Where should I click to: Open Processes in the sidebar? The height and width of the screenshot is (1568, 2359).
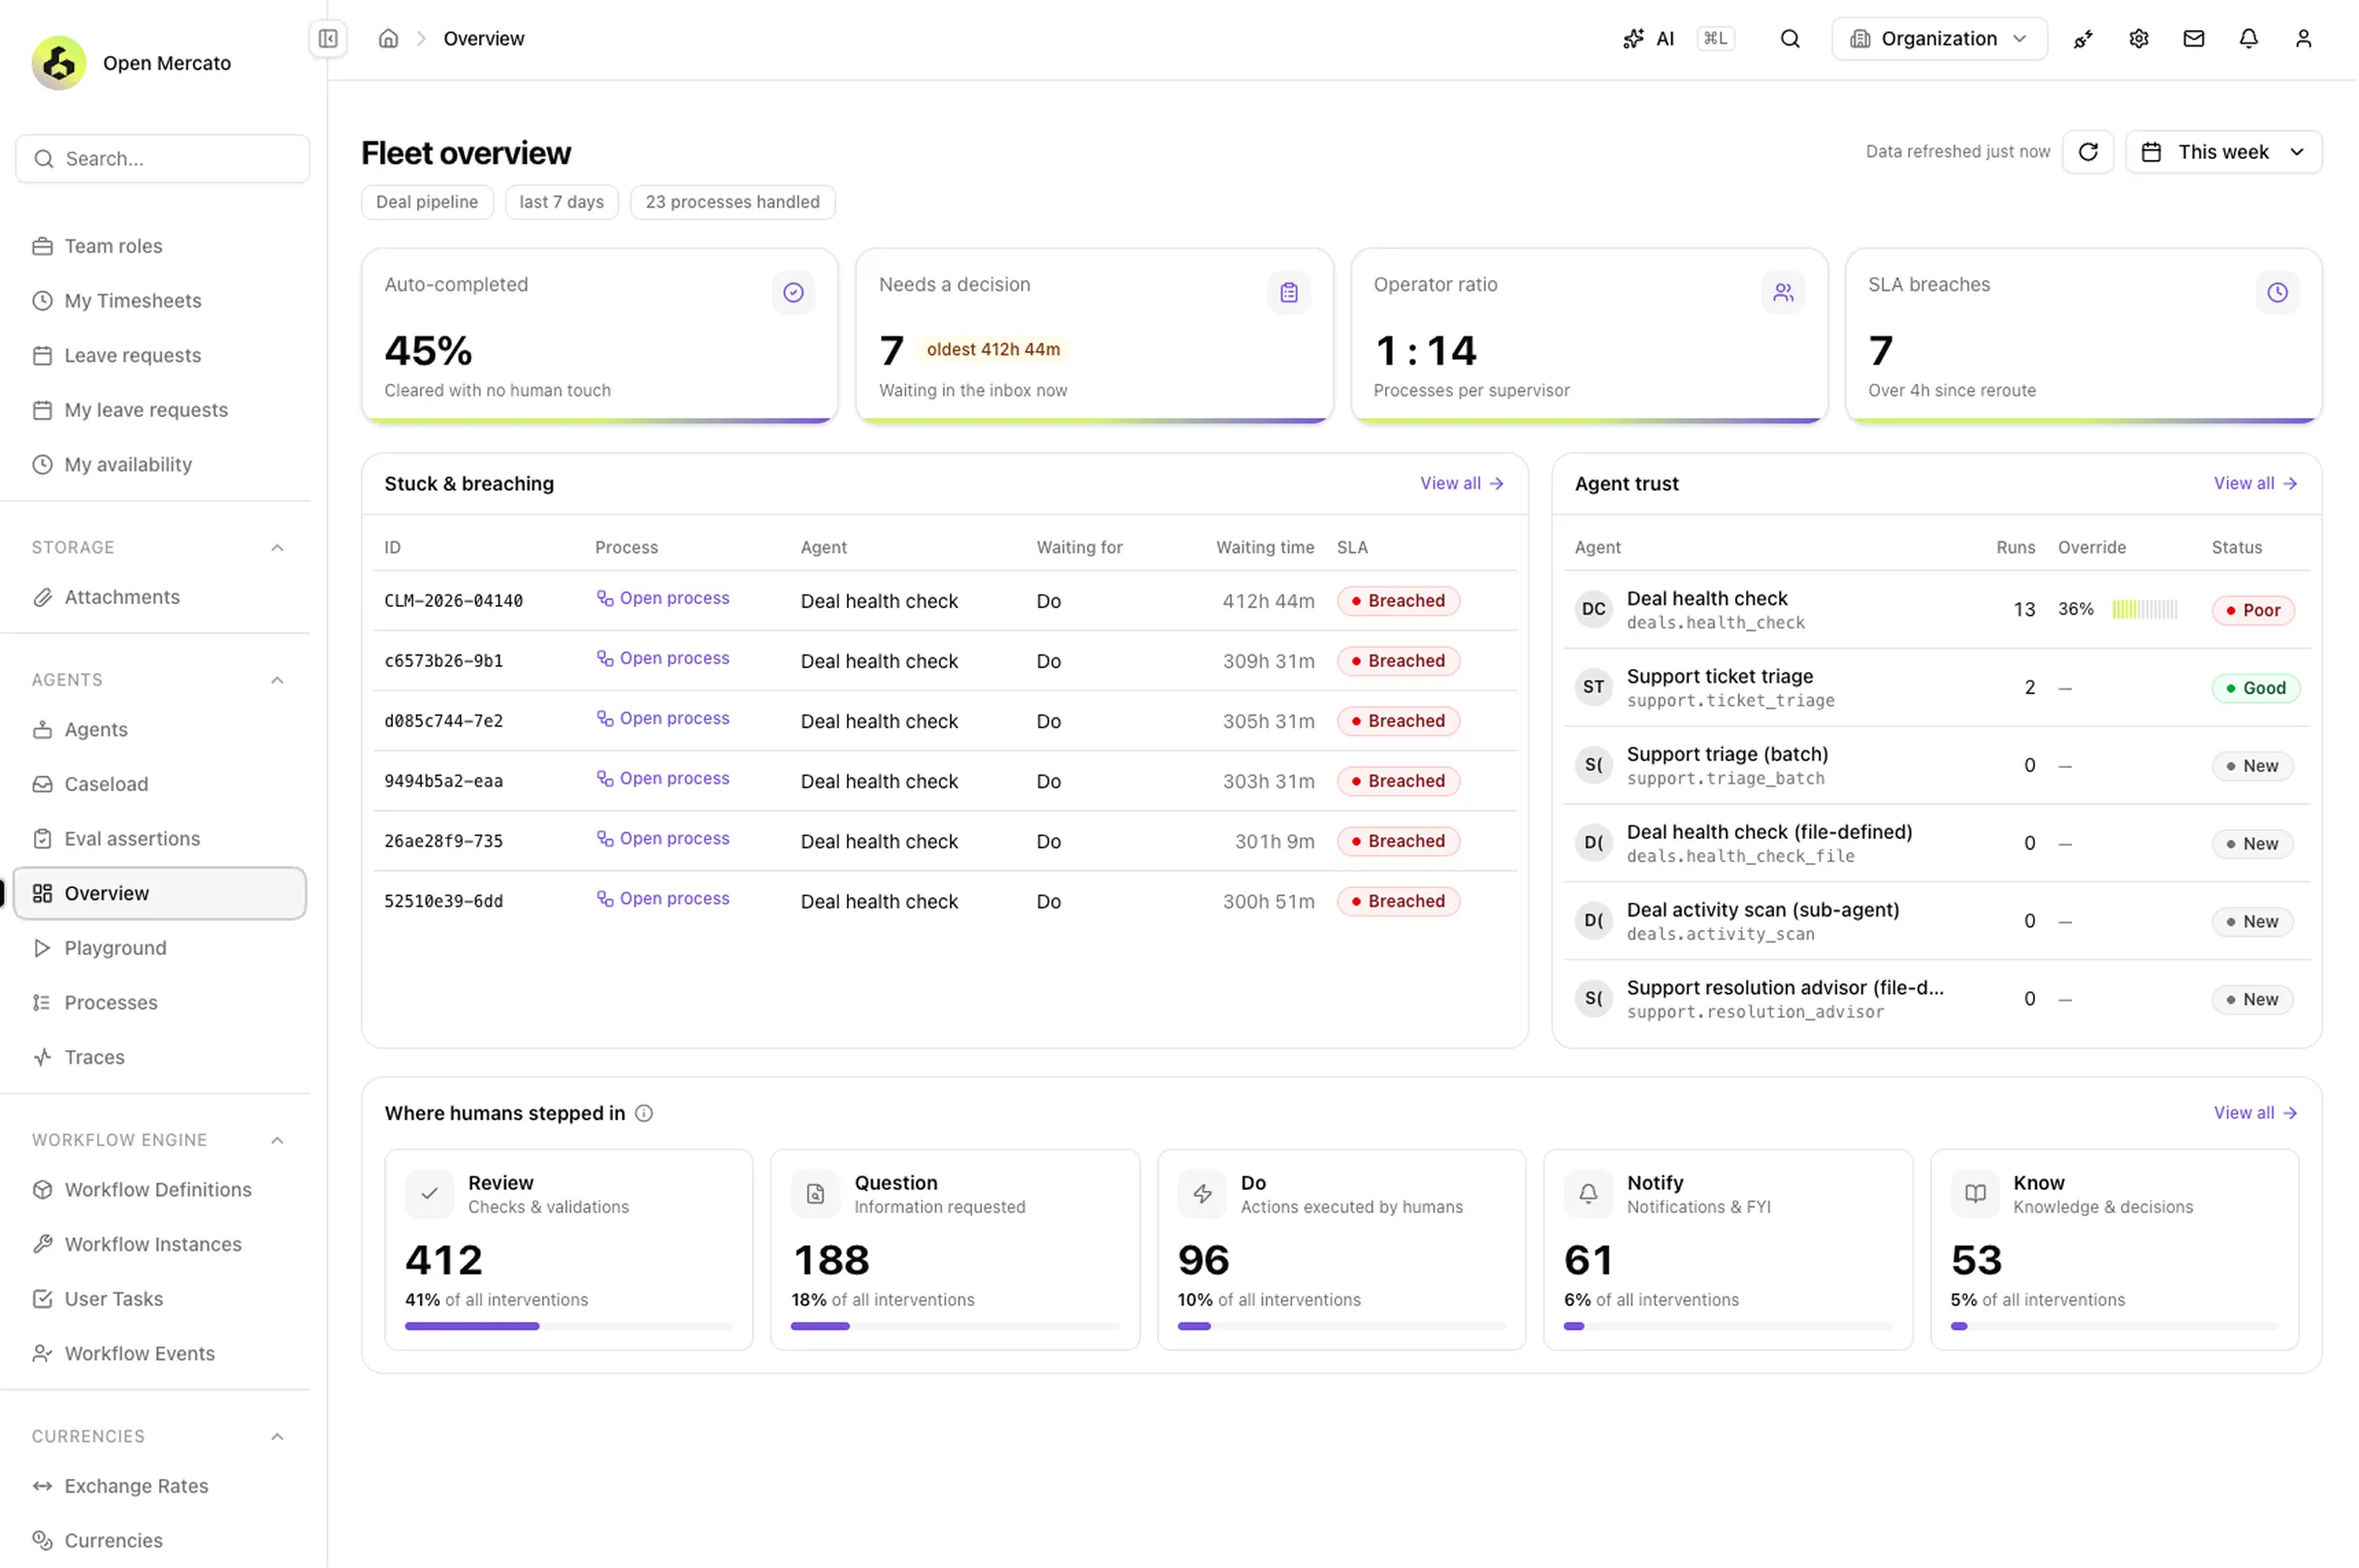[160, 1002]
